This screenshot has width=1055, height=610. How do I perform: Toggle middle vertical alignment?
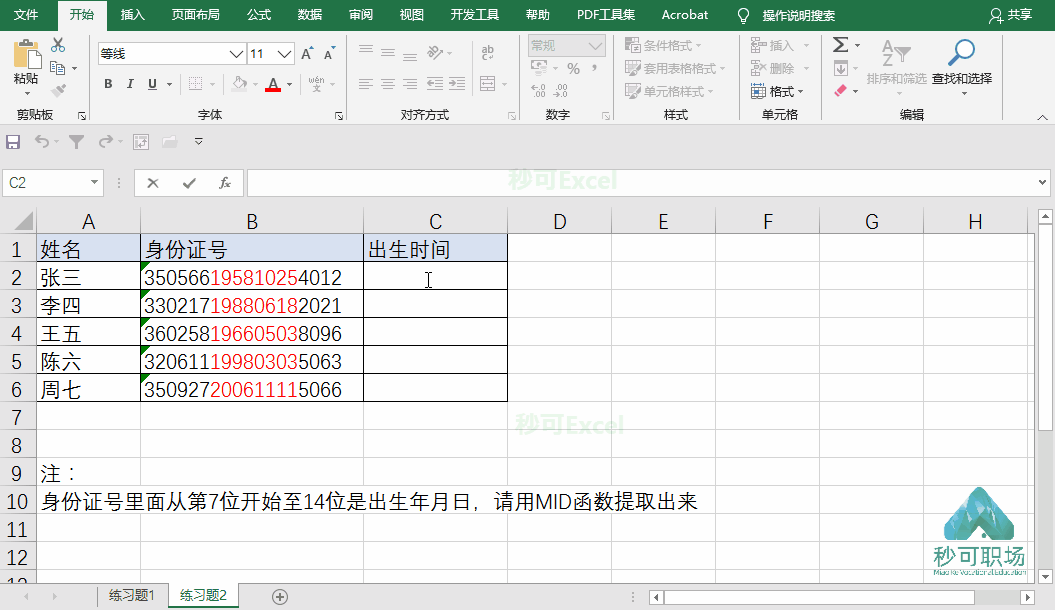[x=388, y=52]
